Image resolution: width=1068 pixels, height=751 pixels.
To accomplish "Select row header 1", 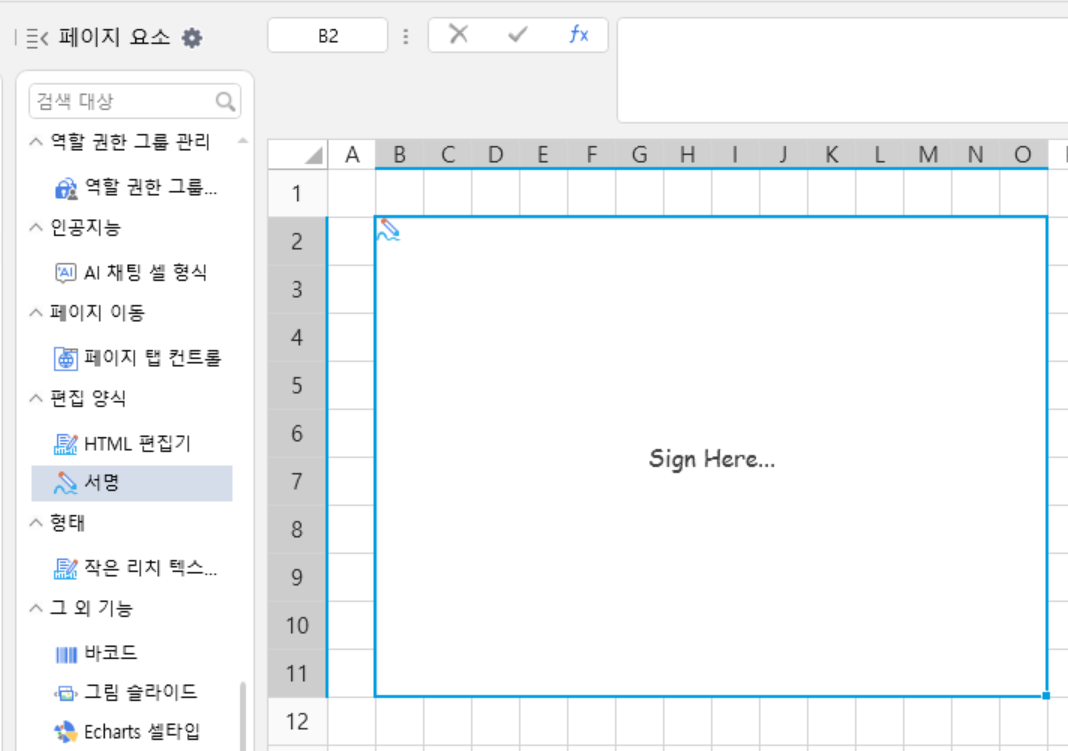I will tap(298, 193).
